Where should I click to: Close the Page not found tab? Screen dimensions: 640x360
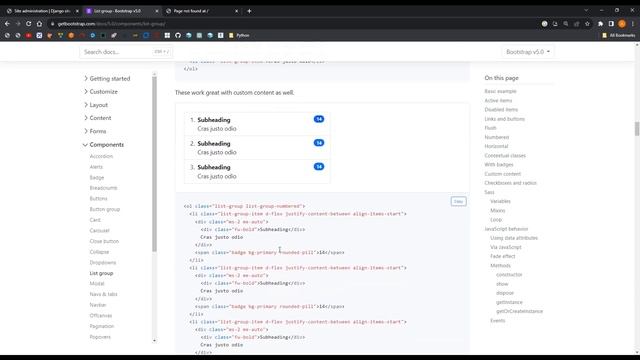236,11
